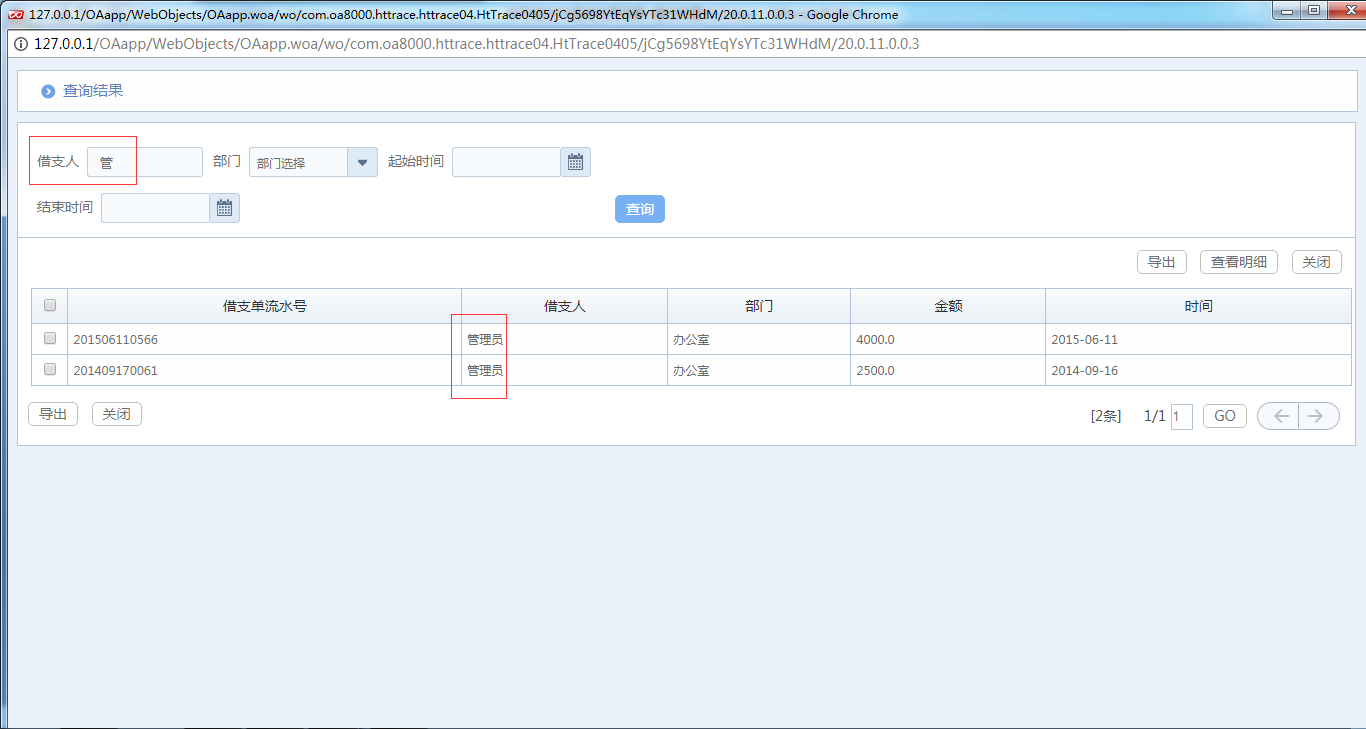Go to the next page arrow
Image resolution: width=1366 pixels, height=729 pixels.
pyautogui.click(x=1317, y=416)
